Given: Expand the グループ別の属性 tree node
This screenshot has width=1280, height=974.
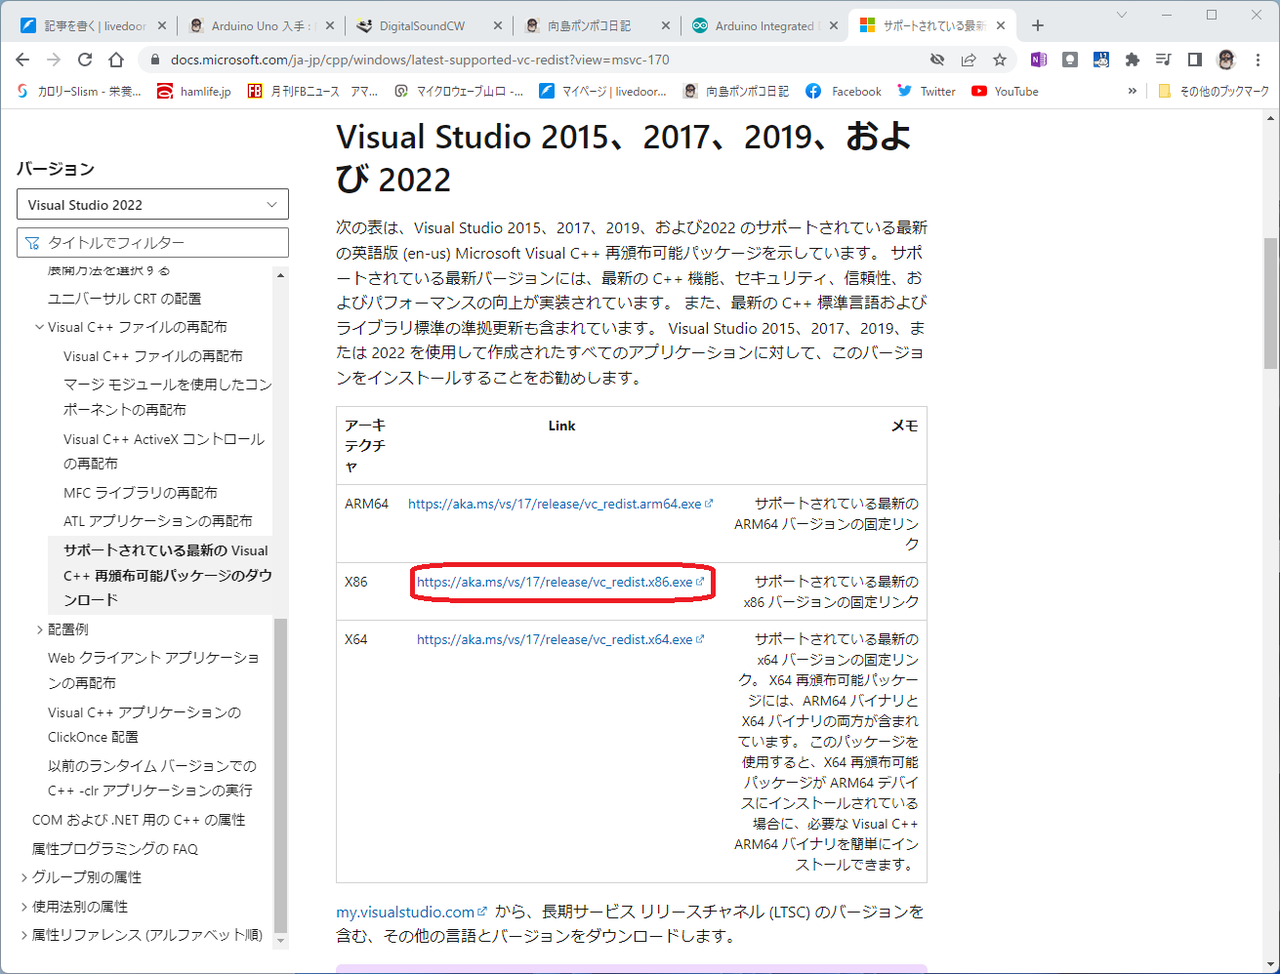Looking at the screenshot, I should click(24, 877).
